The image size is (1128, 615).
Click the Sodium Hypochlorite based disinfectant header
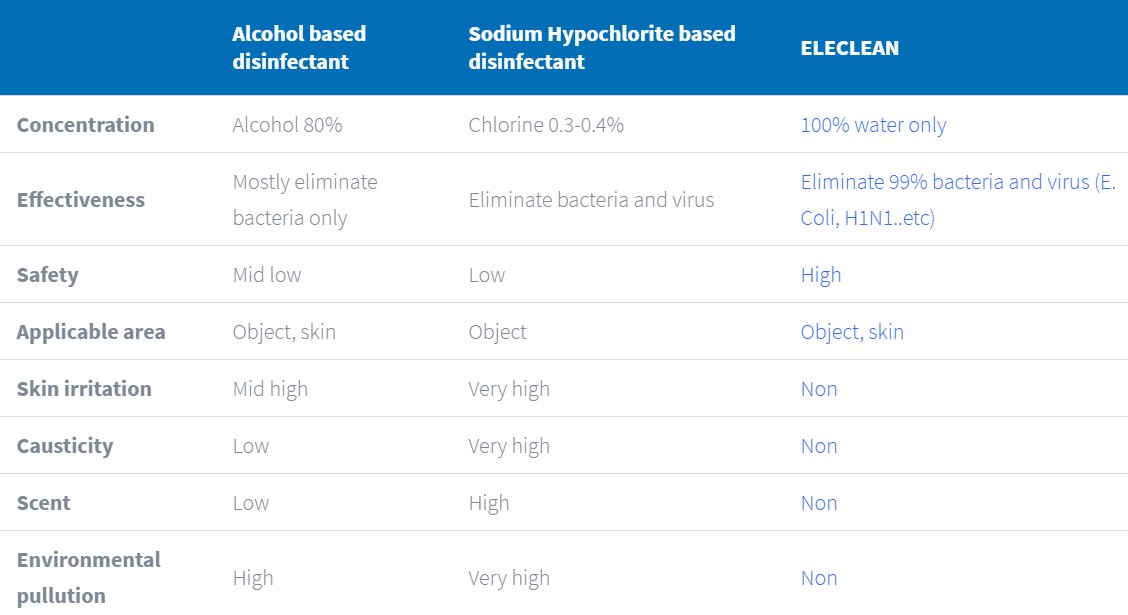(601, 47)
